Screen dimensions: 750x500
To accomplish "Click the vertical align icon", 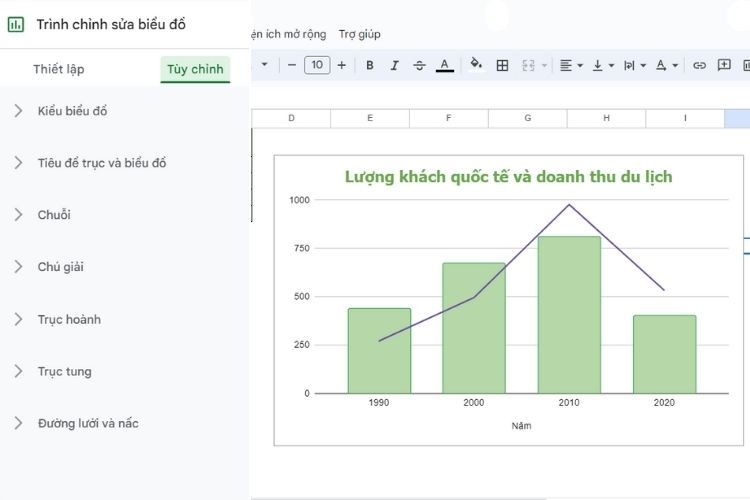I will pos(597,66).
